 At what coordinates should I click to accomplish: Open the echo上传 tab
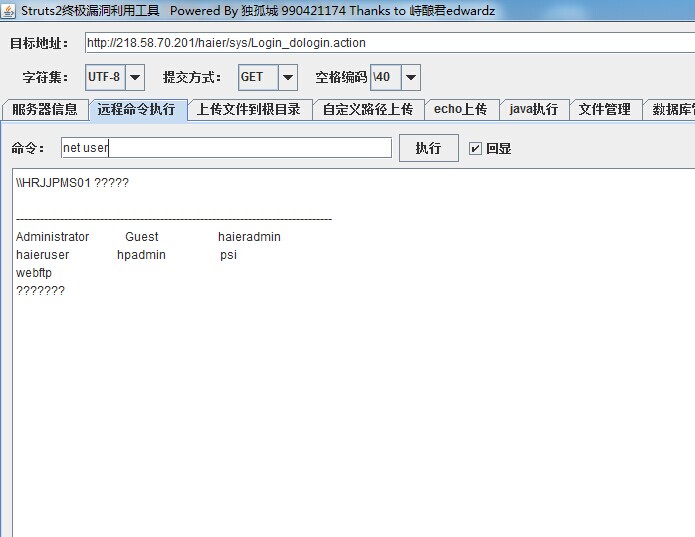click(x=461, y=109)
